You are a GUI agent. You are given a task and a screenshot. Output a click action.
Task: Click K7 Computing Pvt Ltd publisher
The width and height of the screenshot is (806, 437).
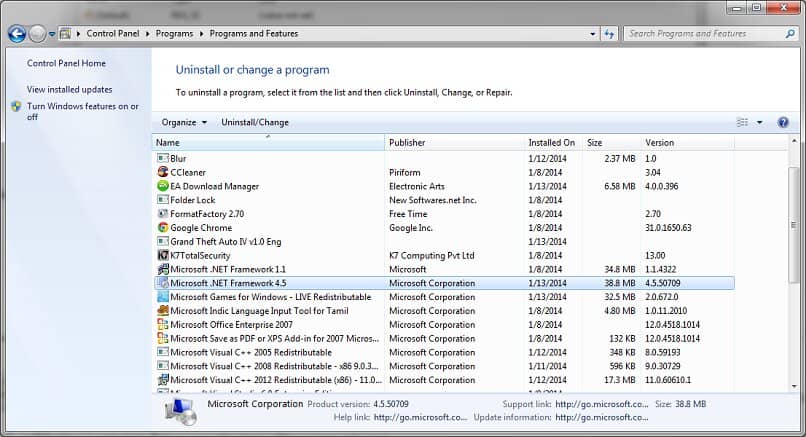click(x=432, y=256)
